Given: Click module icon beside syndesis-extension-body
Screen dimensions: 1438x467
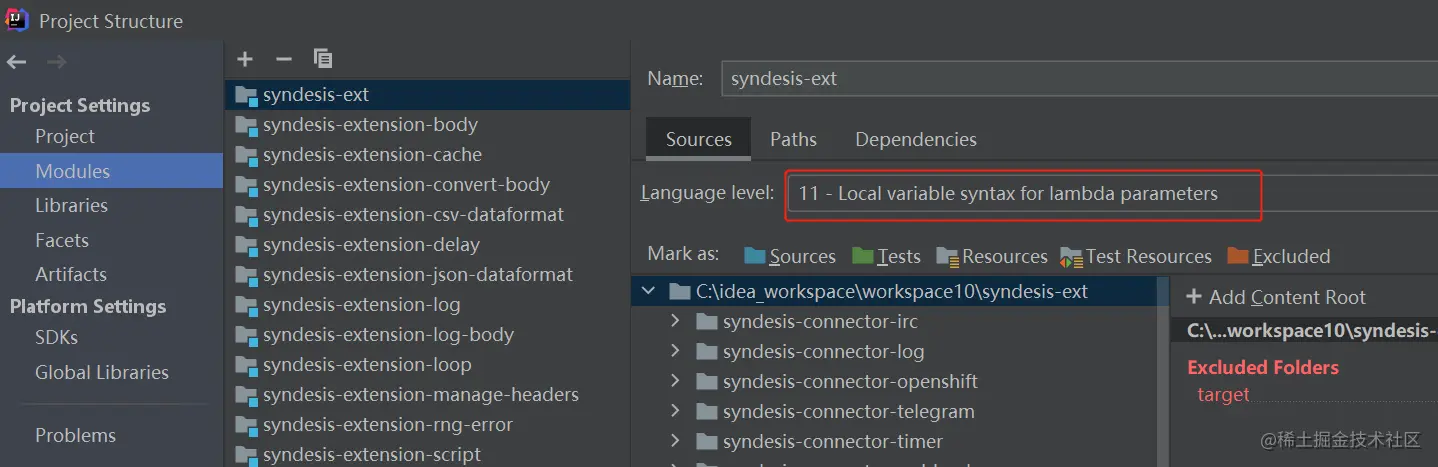Looking at the screenshot, I should coord(246,125).
